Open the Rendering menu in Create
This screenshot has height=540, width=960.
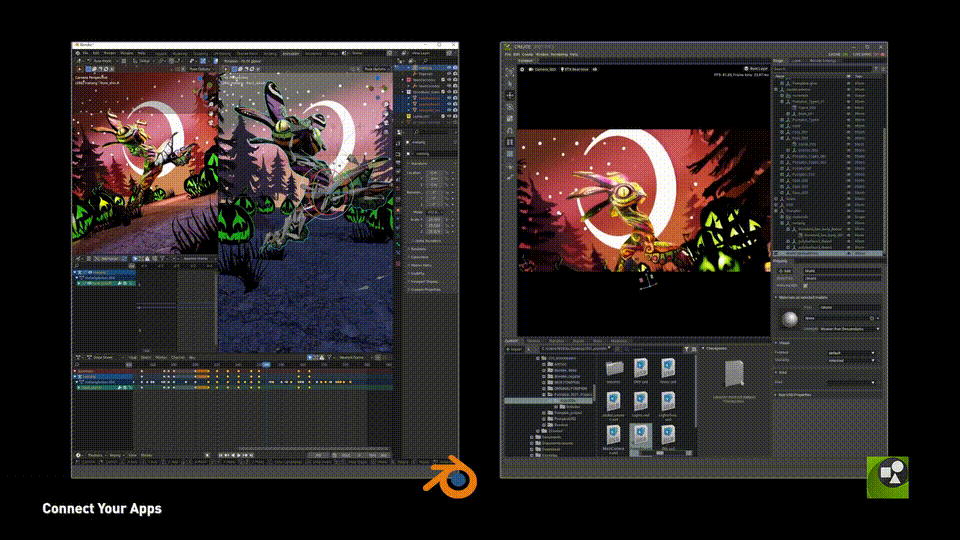pyautogui.click(x=558, y=54)
